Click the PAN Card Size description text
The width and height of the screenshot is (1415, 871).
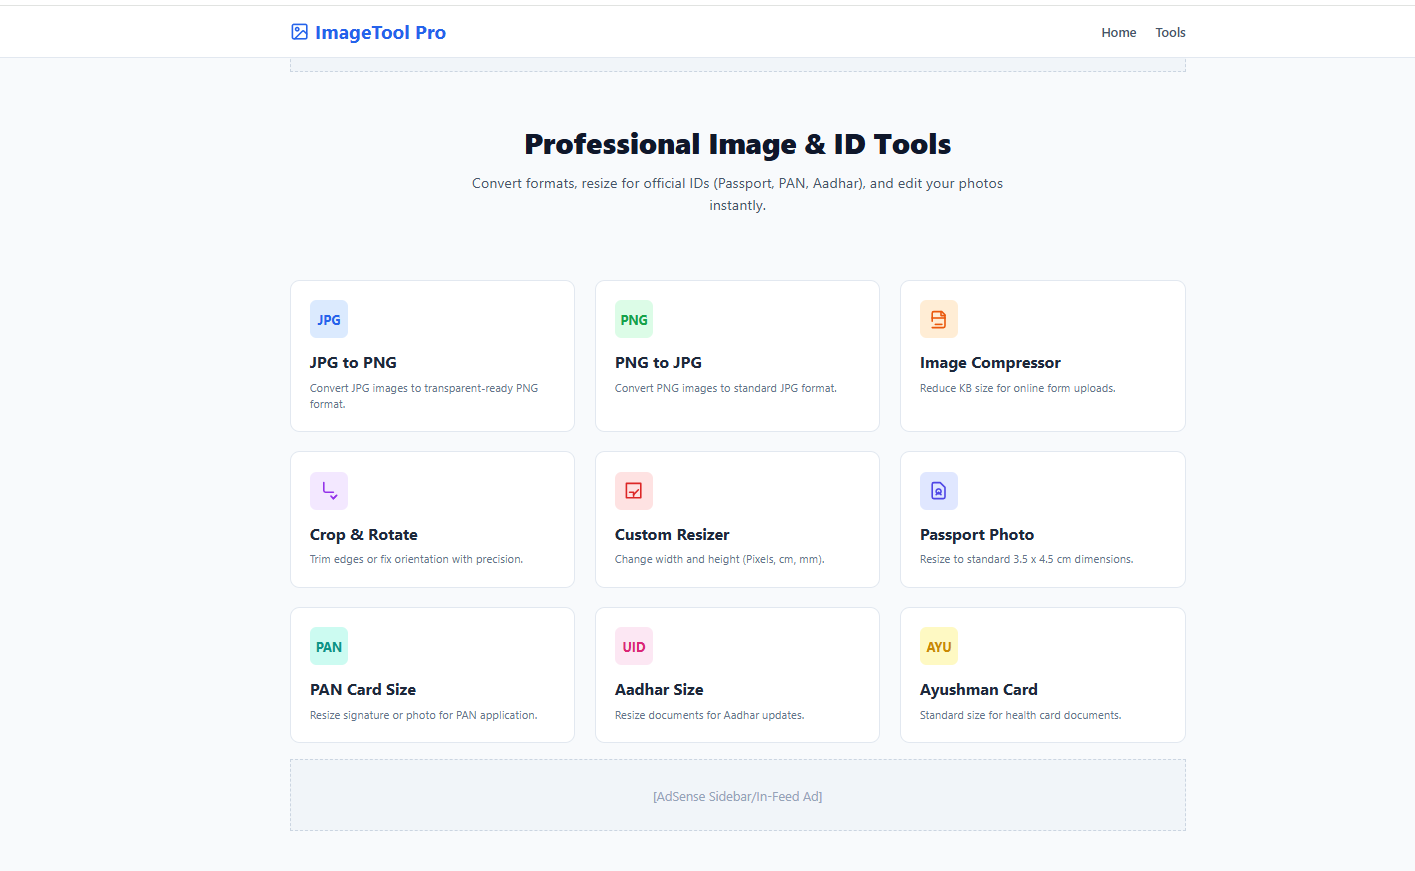pos(423,715)
